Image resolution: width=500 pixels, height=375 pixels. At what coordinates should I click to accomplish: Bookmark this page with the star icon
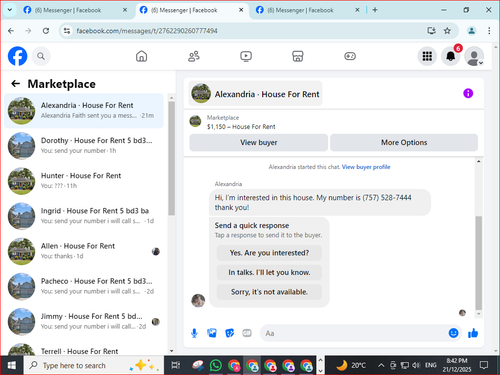(447, 31)
